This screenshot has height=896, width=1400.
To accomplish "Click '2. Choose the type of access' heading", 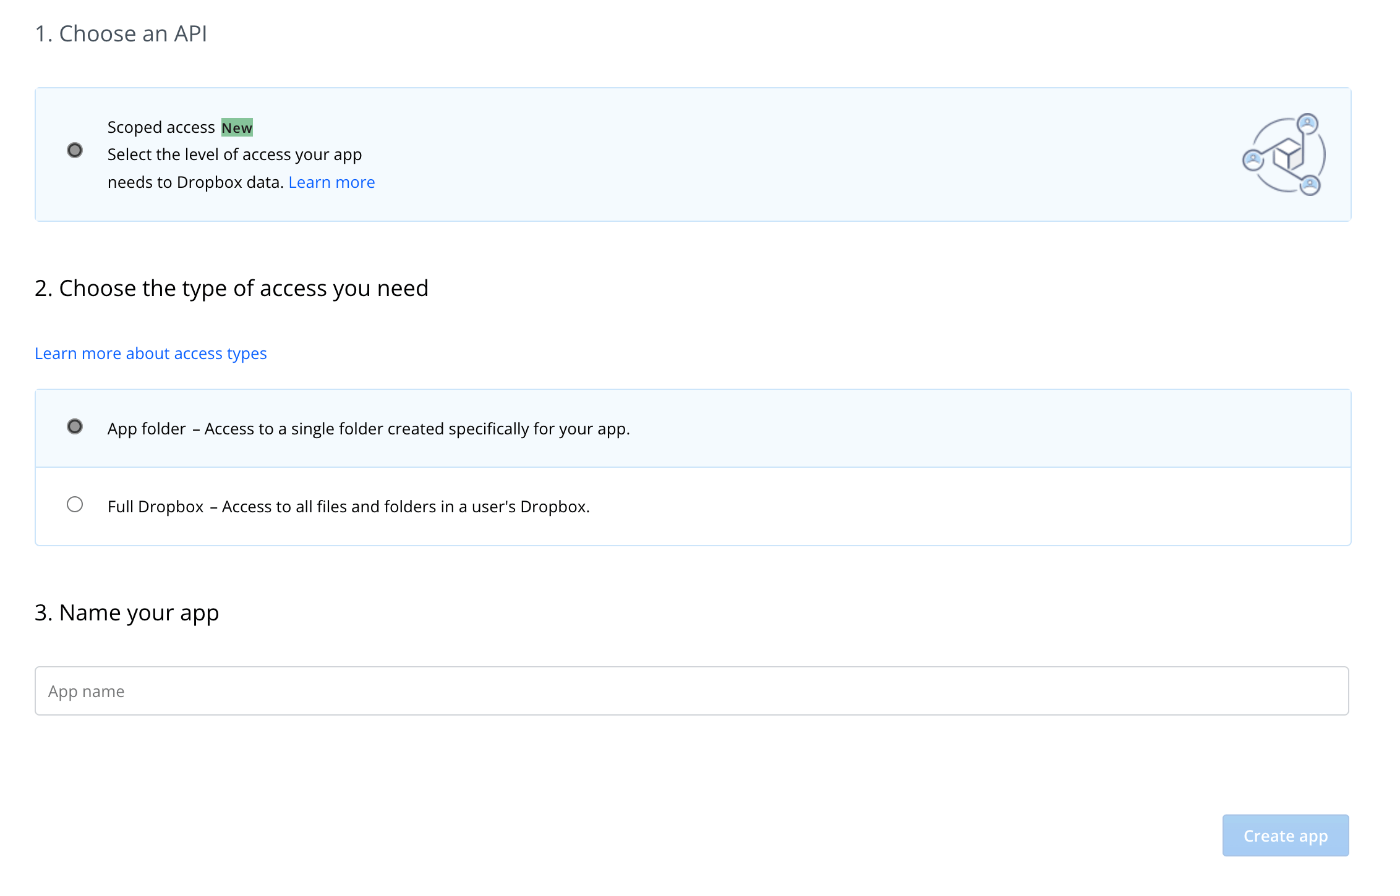I will 232,289.
